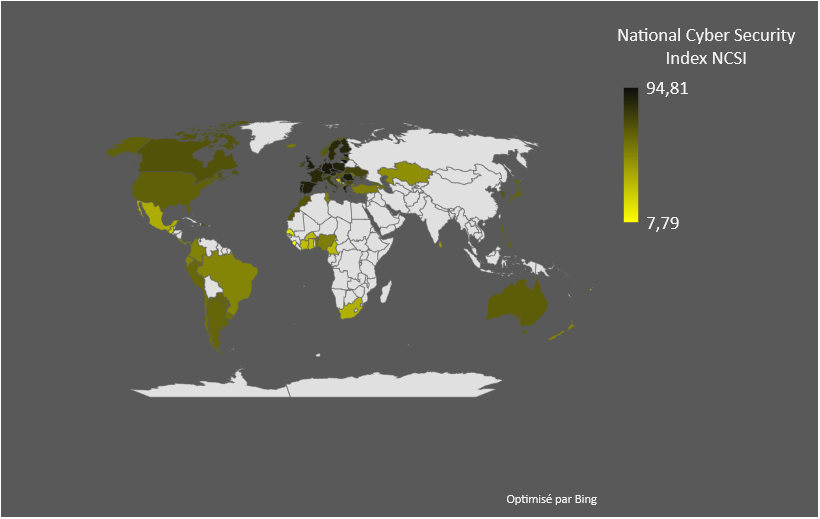
Task: Select Nigeria on the map
Action: tap(328, 242)
